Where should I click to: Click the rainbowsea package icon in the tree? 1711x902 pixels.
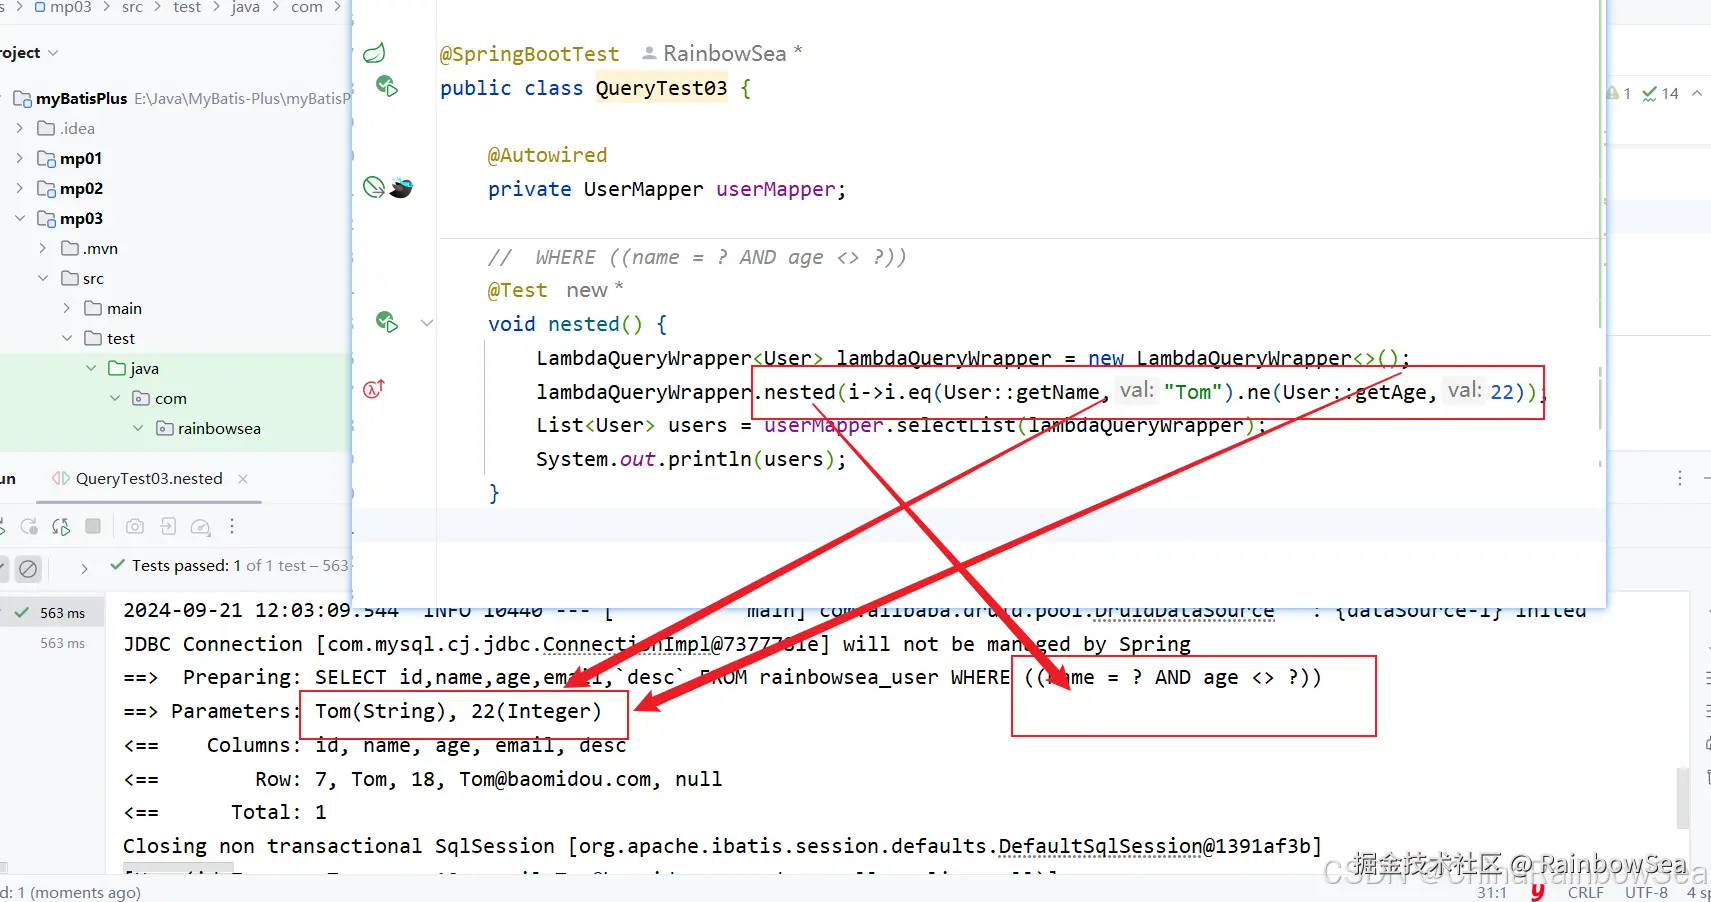point(165,428)
